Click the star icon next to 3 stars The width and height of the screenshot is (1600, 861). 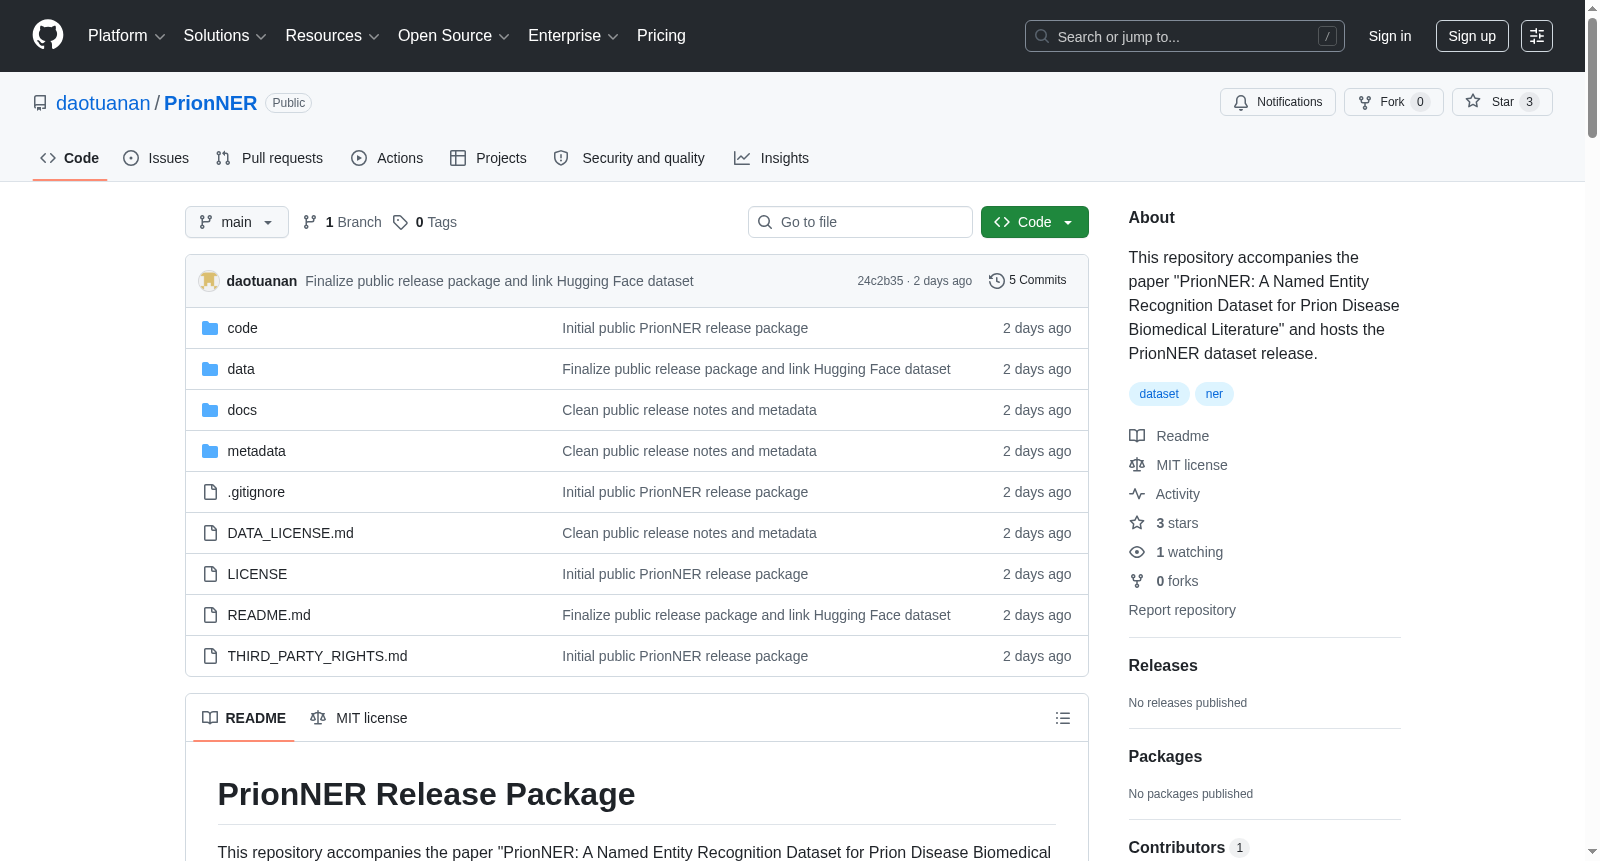[1137, 523]
